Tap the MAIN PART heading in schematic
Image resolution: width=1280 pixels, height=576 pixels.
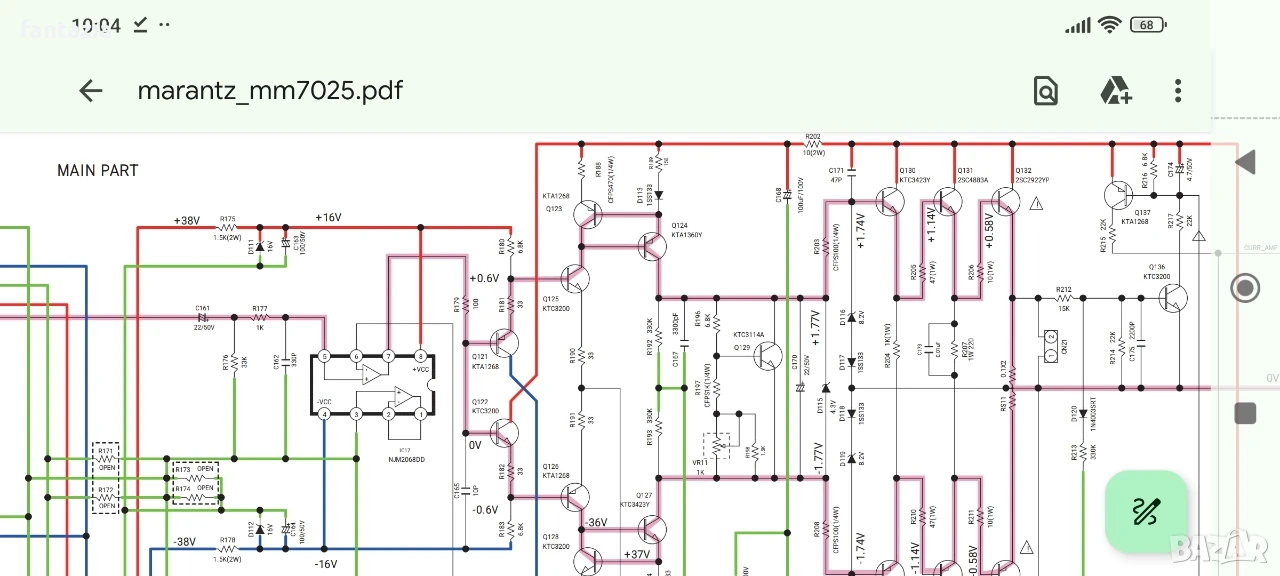pos(97,171)
